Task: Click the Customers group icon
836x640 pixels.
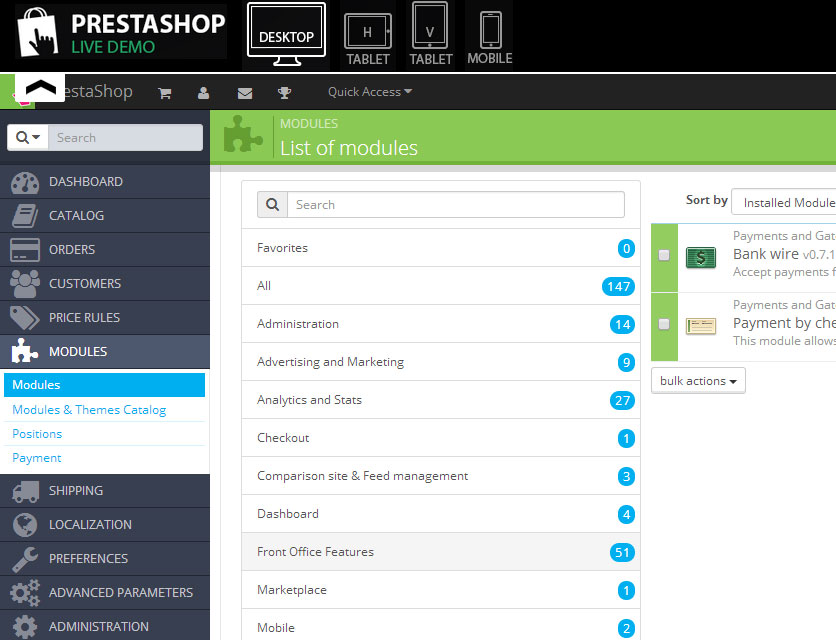Action: tap(25, 284)
